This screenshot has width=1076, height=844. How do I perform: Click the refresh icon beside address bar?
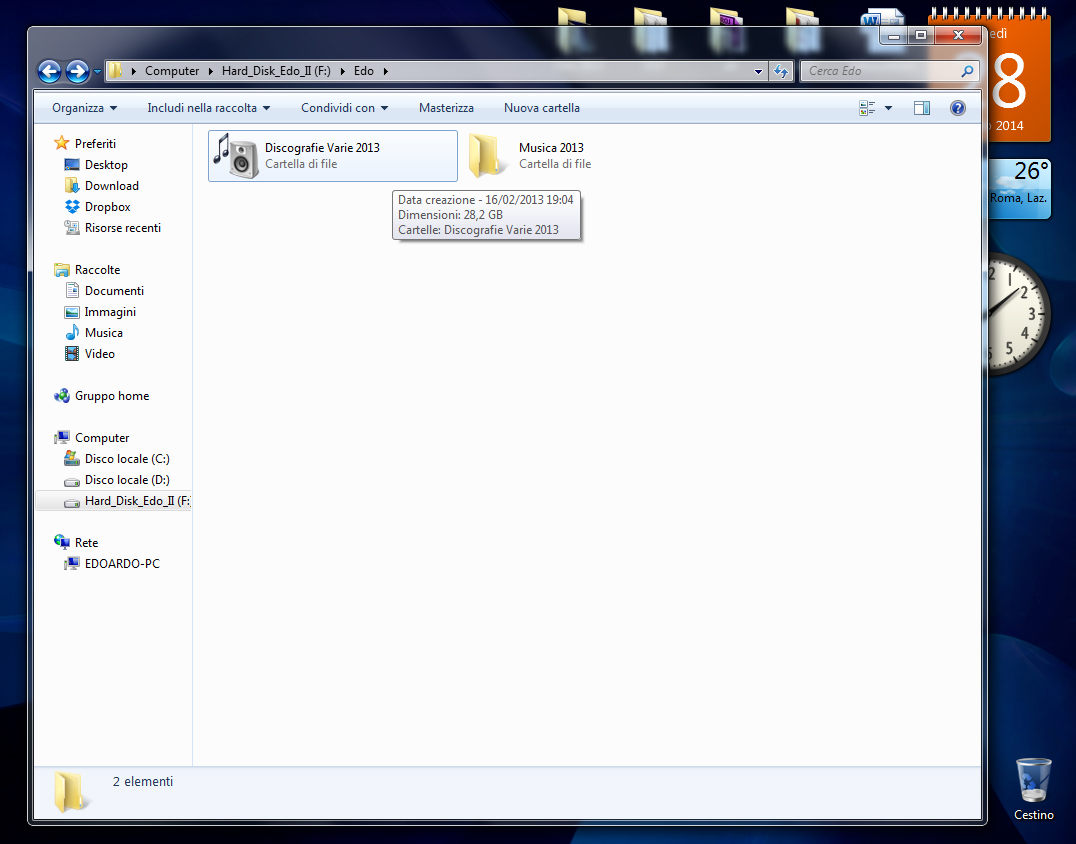click(782, 71)
